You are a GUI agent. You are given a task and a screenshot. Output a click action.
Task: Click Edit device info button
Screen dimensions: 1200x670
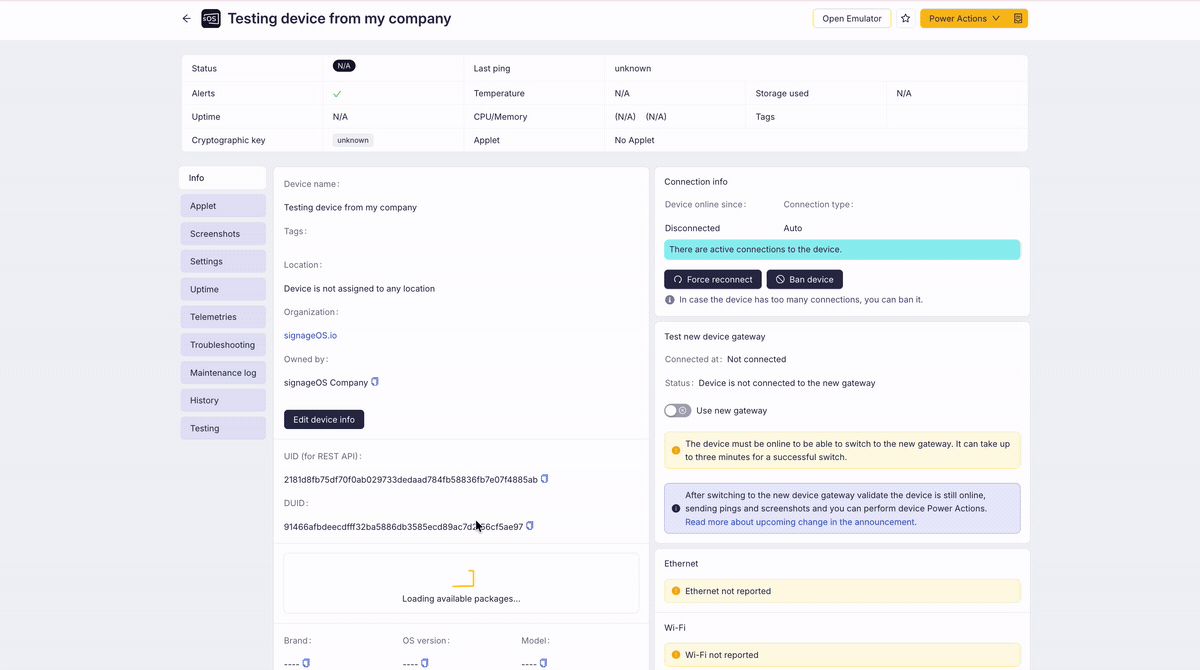324,419
